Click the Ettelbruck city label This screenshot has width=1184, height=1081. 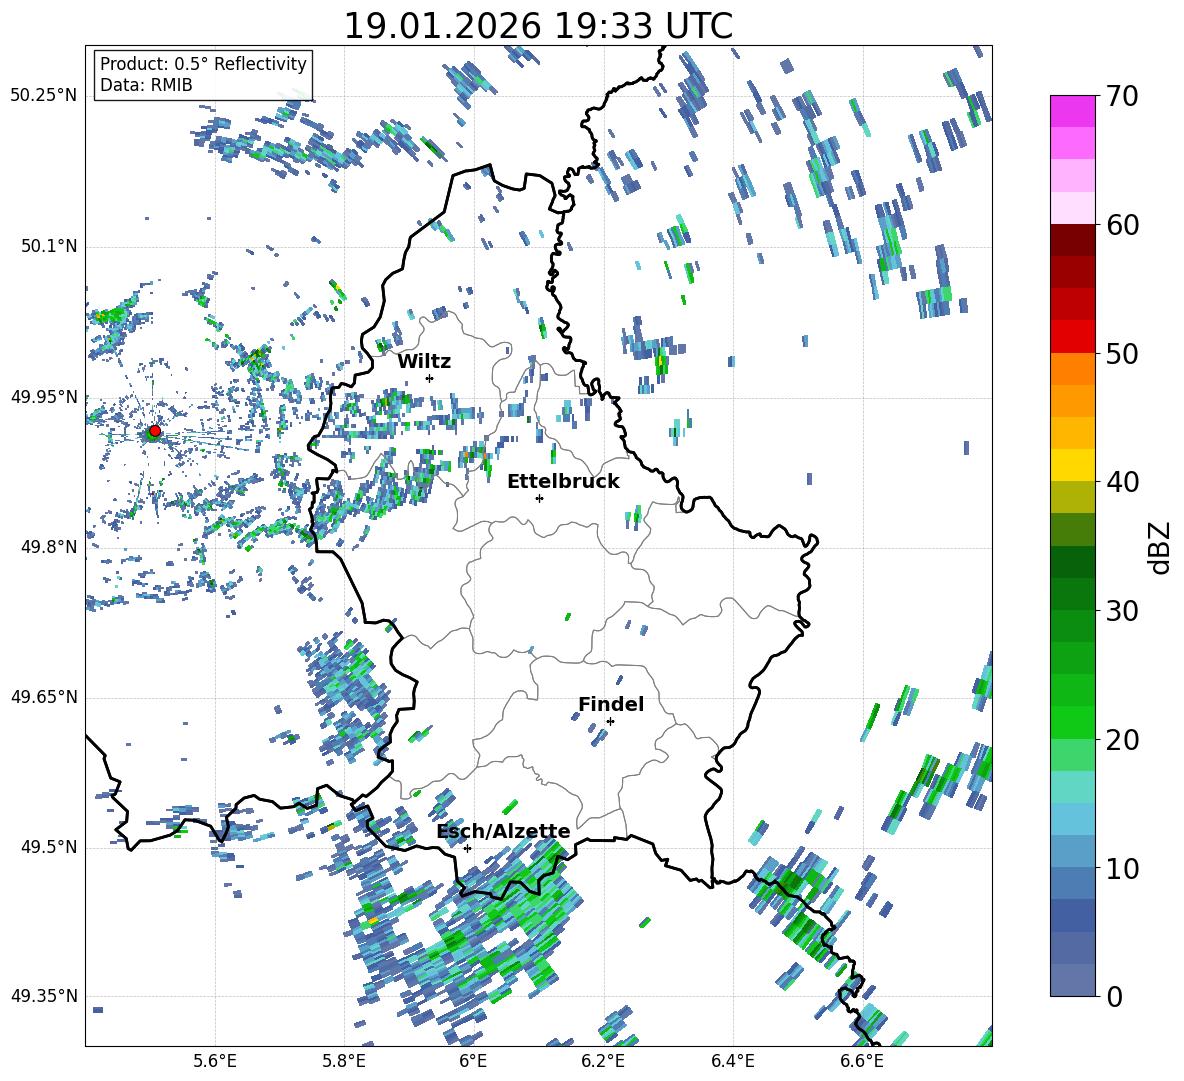click(563, 482)
